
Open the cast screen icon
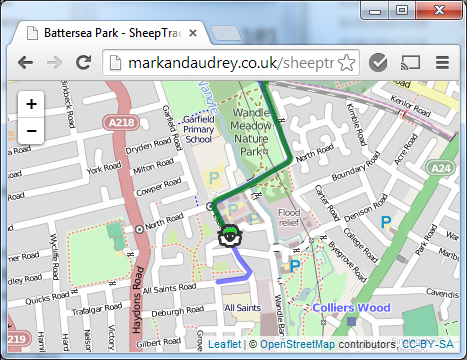point(410,62)
